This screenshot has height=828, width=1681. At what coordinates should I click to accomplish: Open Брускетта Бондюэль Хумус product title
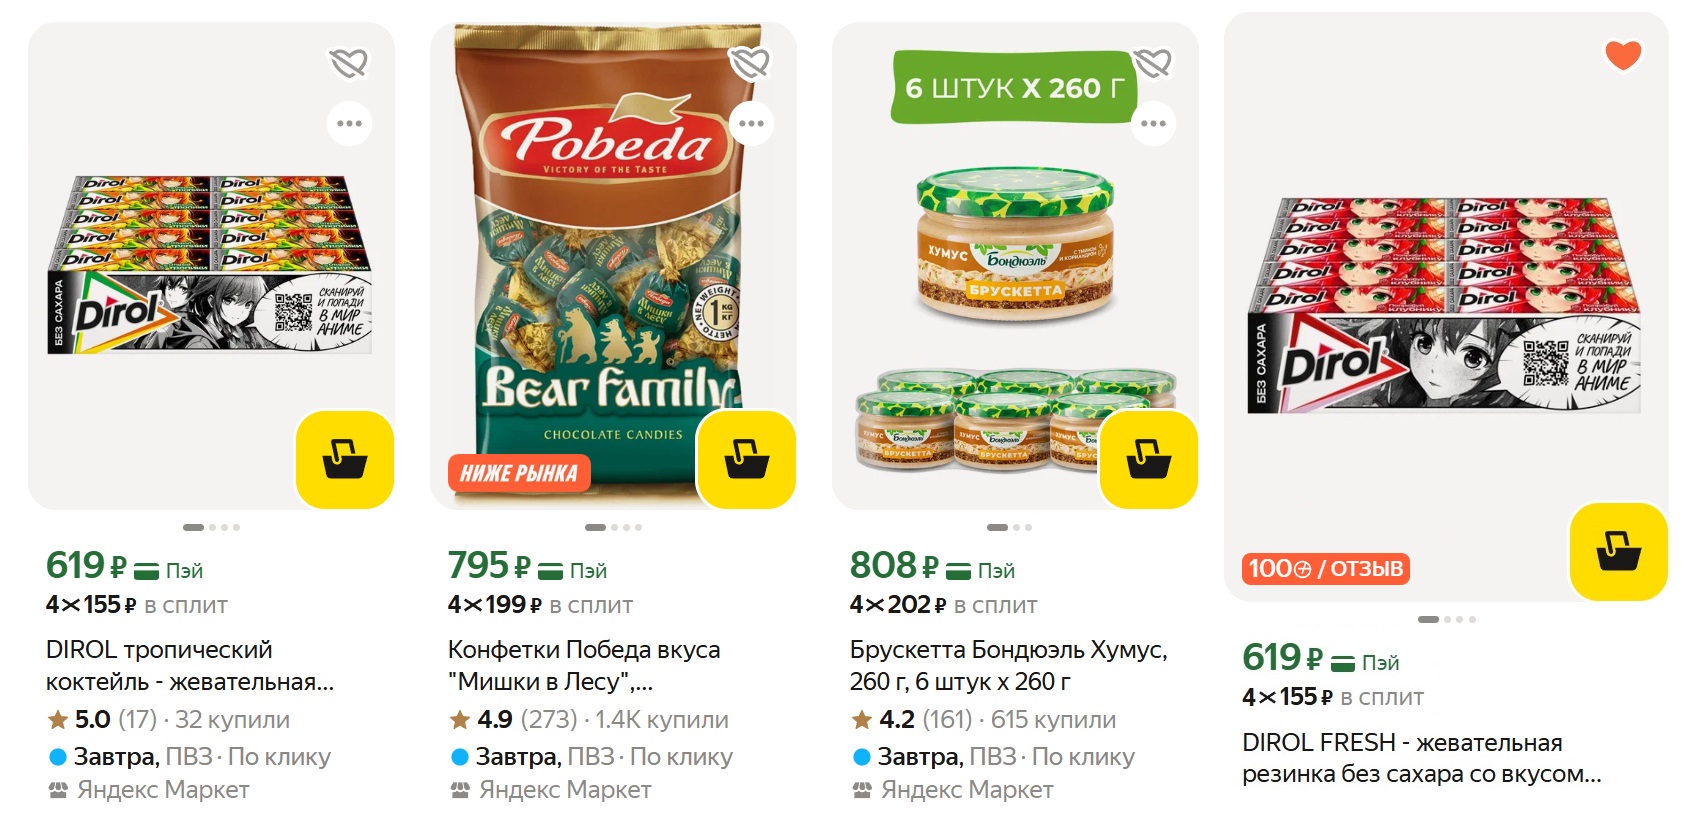tap(1008, 665)
